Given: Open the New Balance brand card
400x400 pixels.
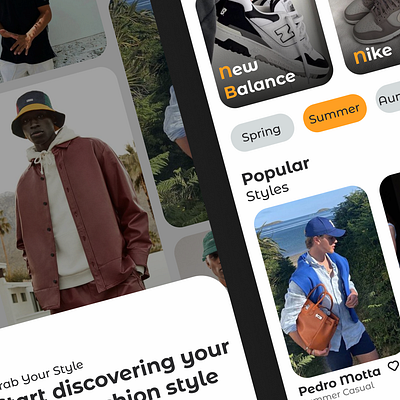Looking at the screenshot, I should coord(263,50).
